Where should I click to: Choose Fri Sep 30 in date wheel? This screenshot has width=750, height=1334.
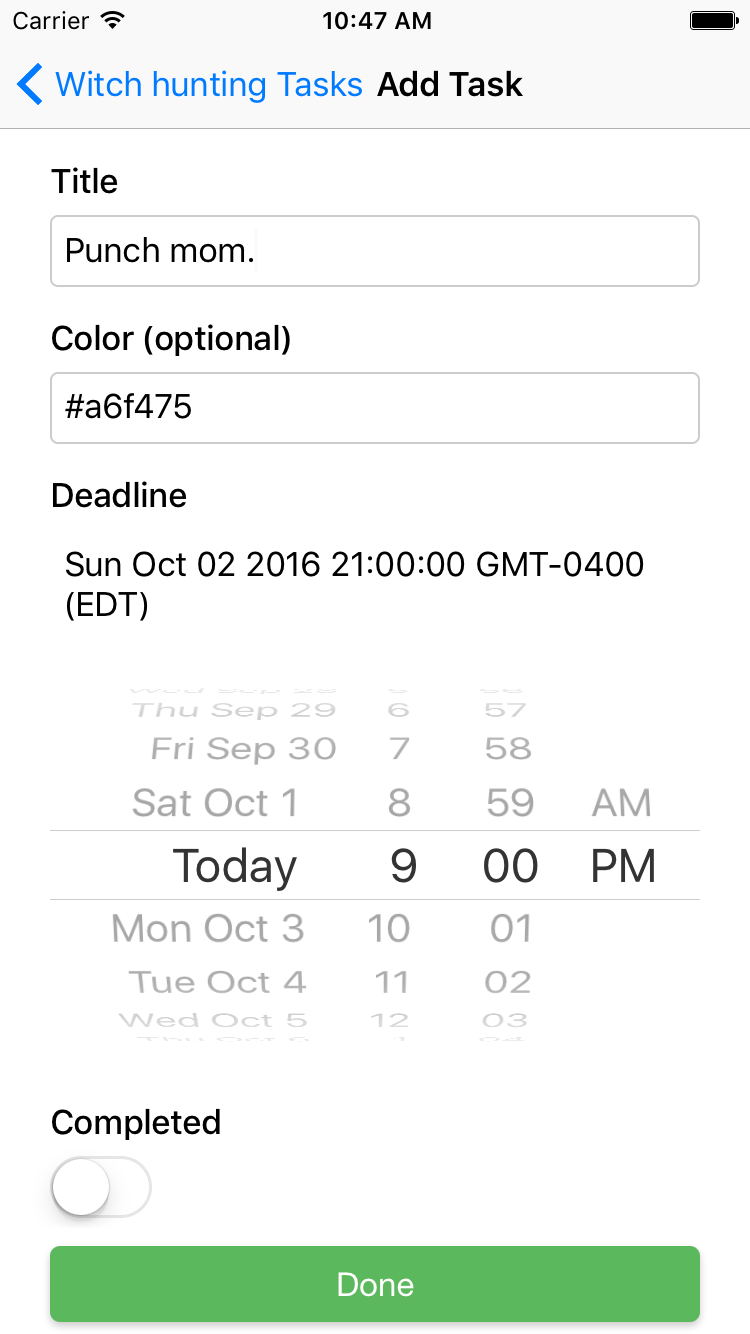(243, 749)
